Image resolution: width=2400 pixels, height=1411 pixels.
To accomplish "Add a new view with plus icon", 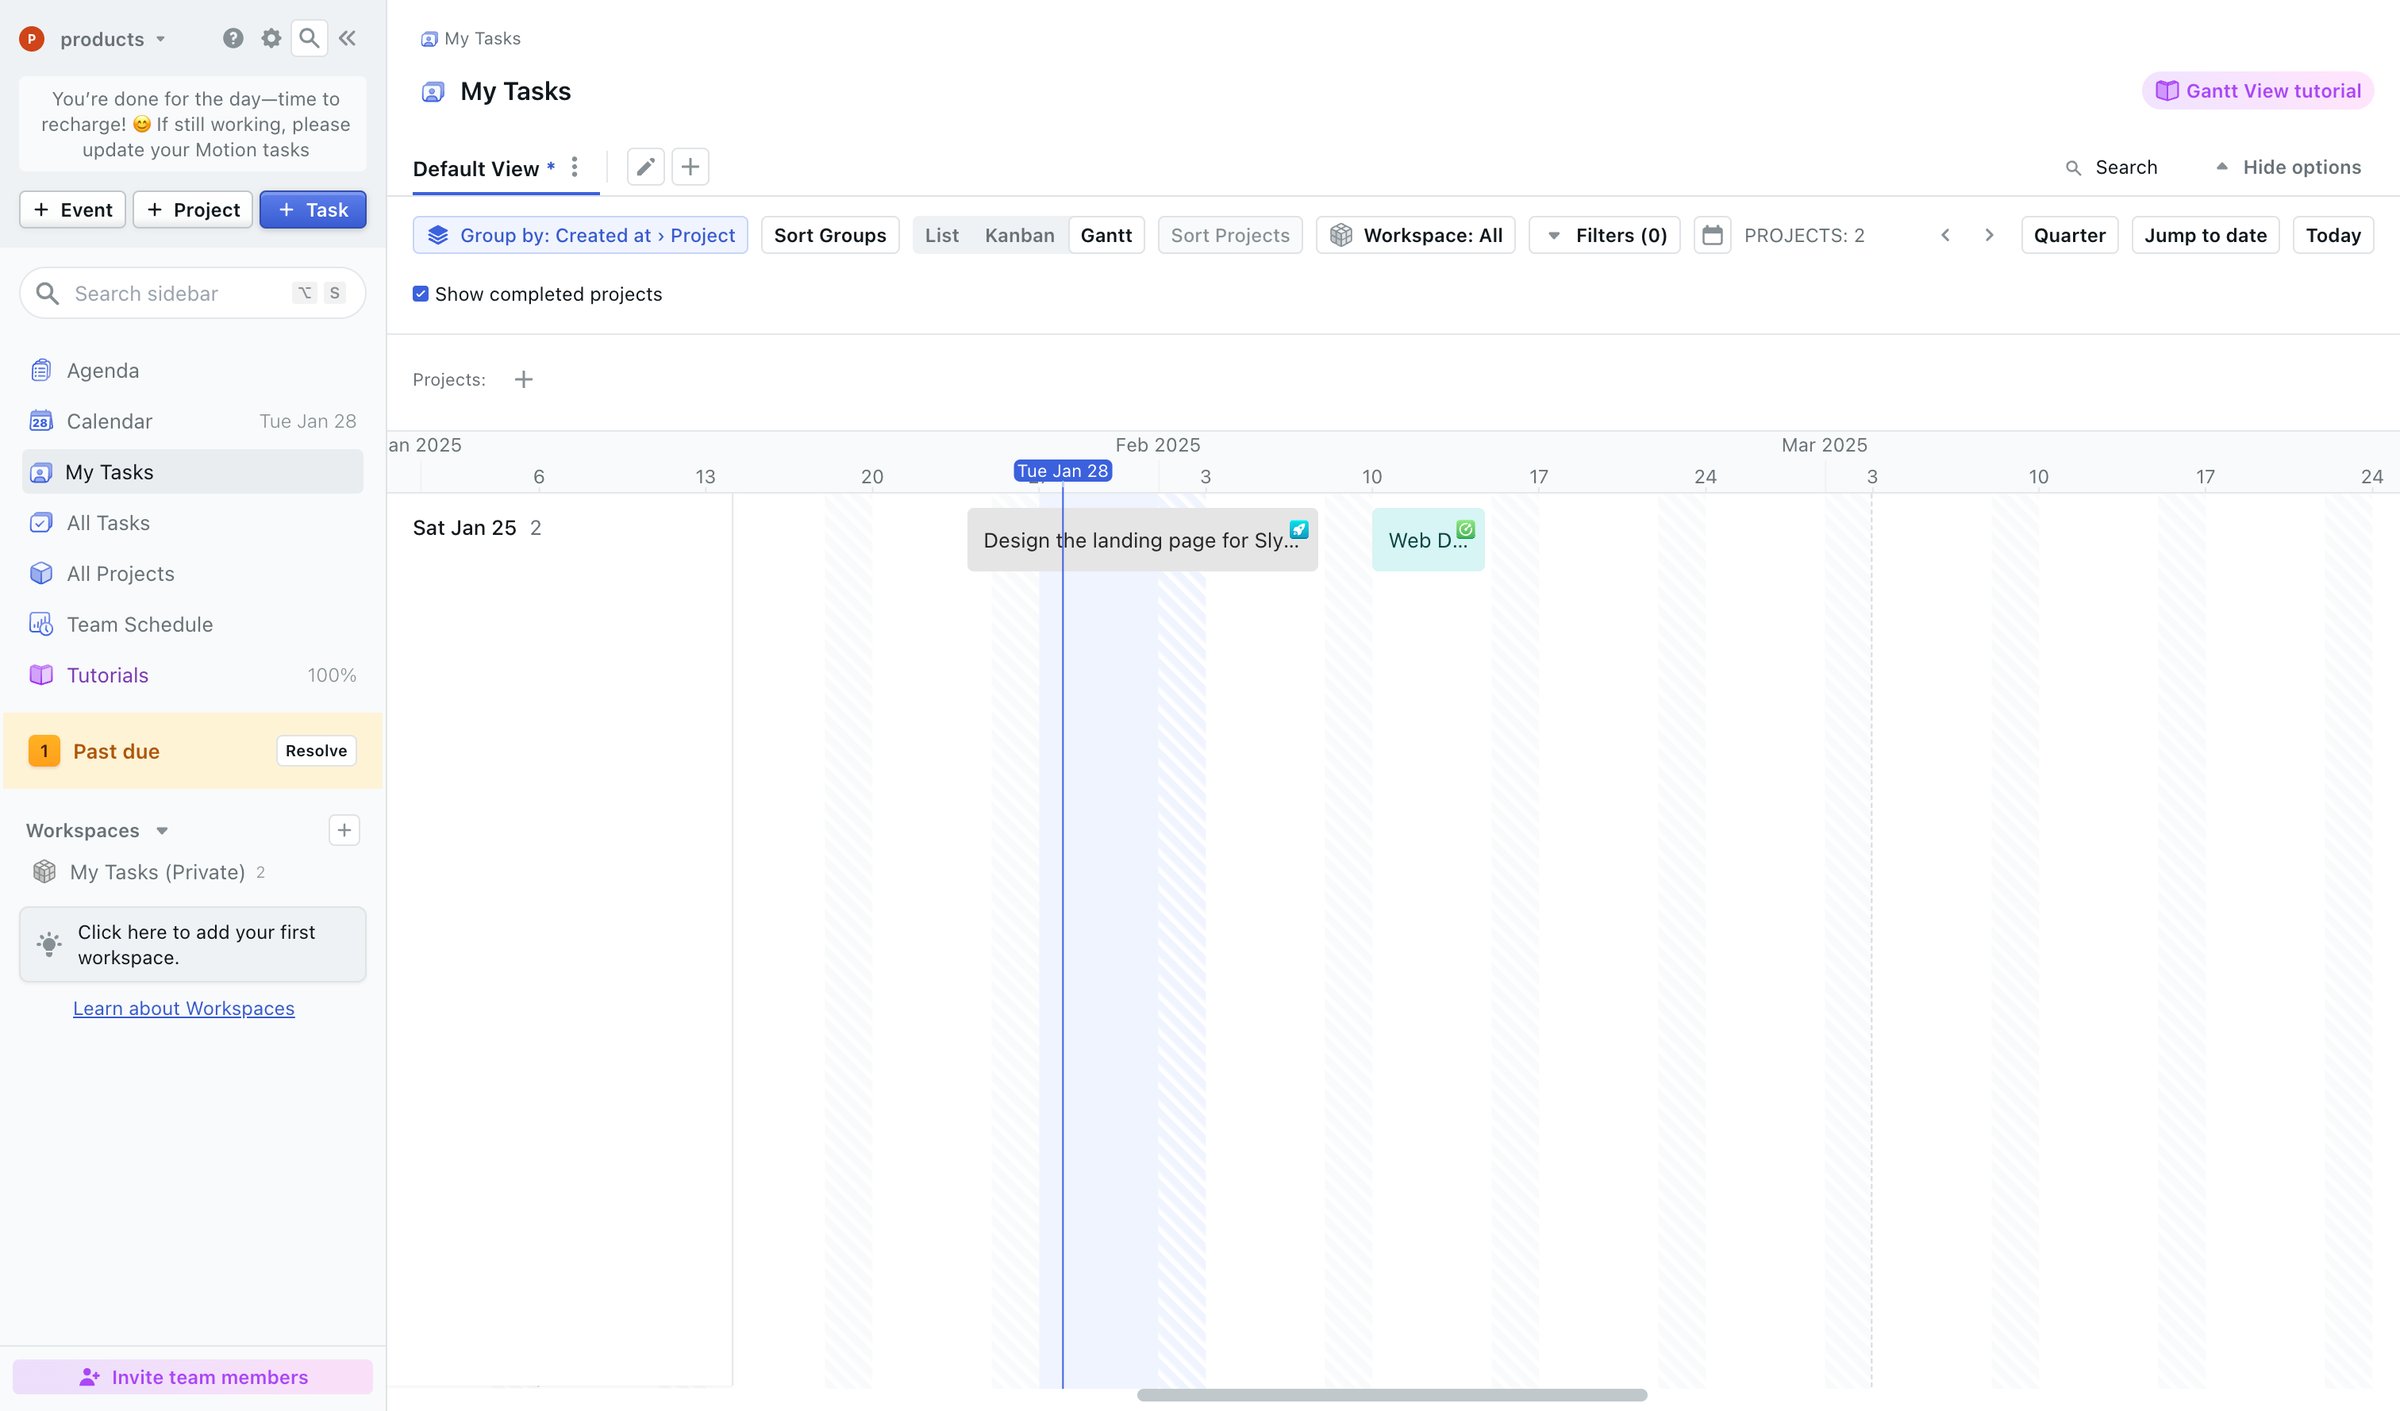I will coord(690,166).
